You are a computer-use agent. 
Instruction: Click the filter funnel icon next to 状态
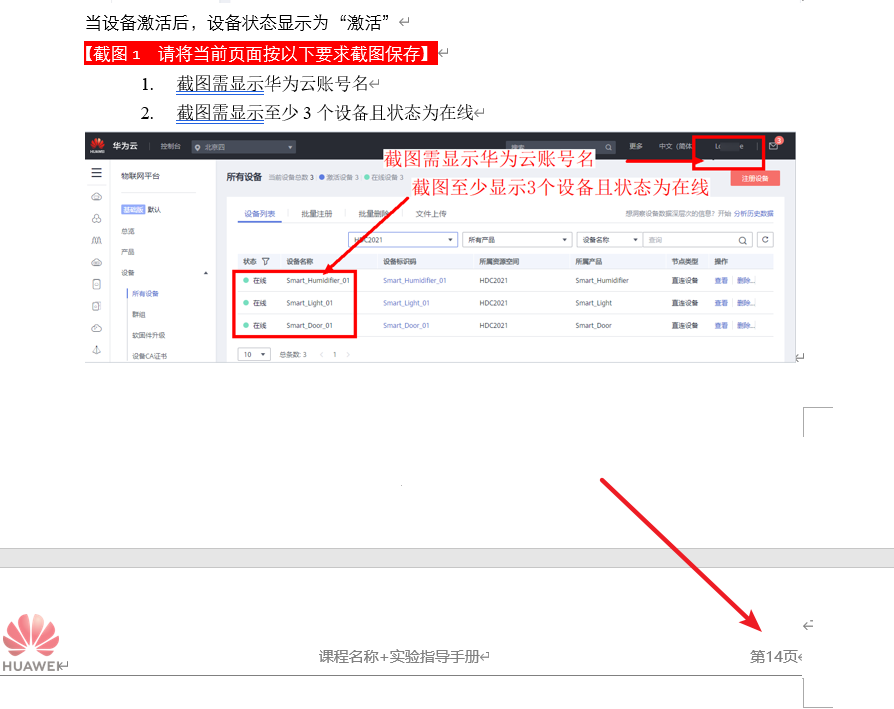(x=265, y=262)
